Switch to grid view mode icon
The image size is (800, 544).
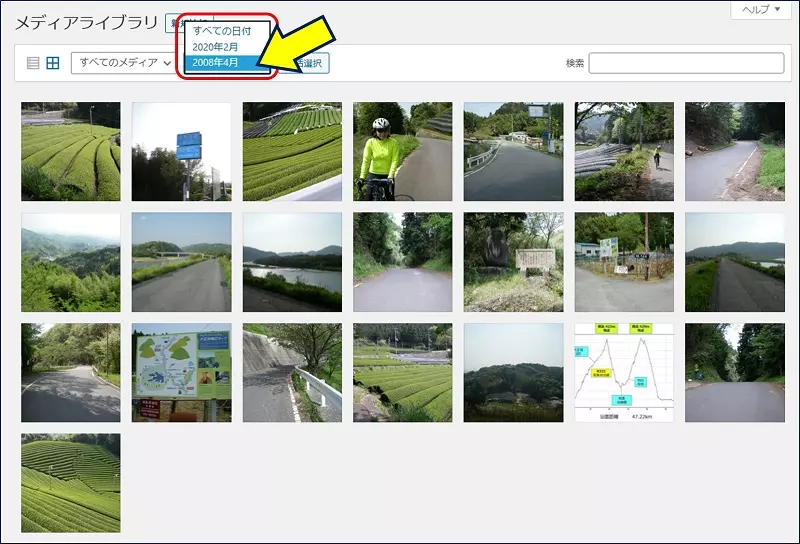click(53, 63)
